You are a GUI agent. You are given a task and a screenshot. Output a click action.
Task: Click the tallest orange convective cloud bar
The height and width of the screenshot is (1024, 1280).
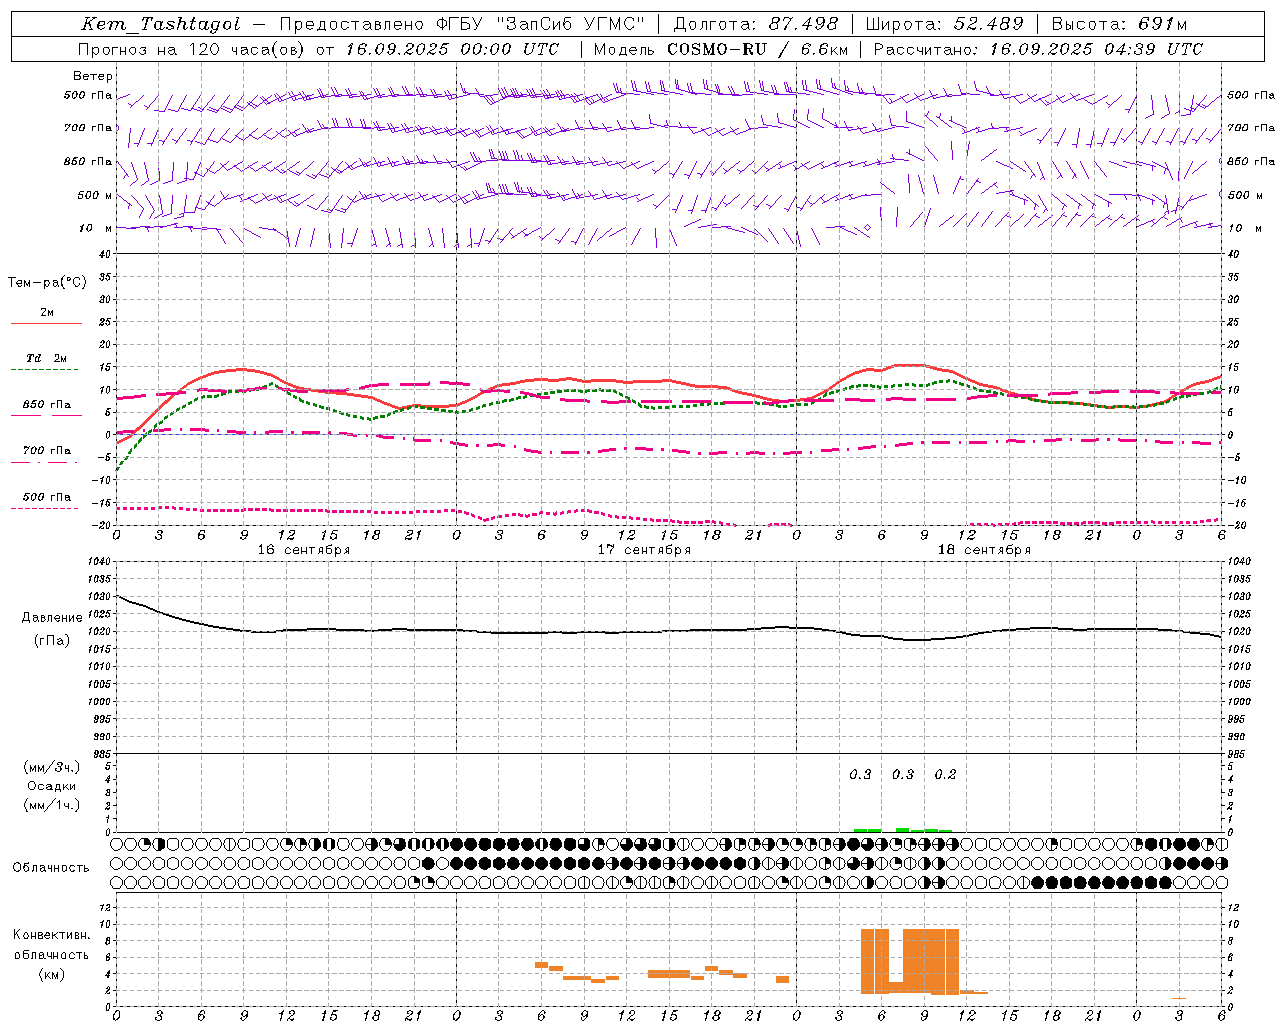pyautogui.click(x=931, y=961)
